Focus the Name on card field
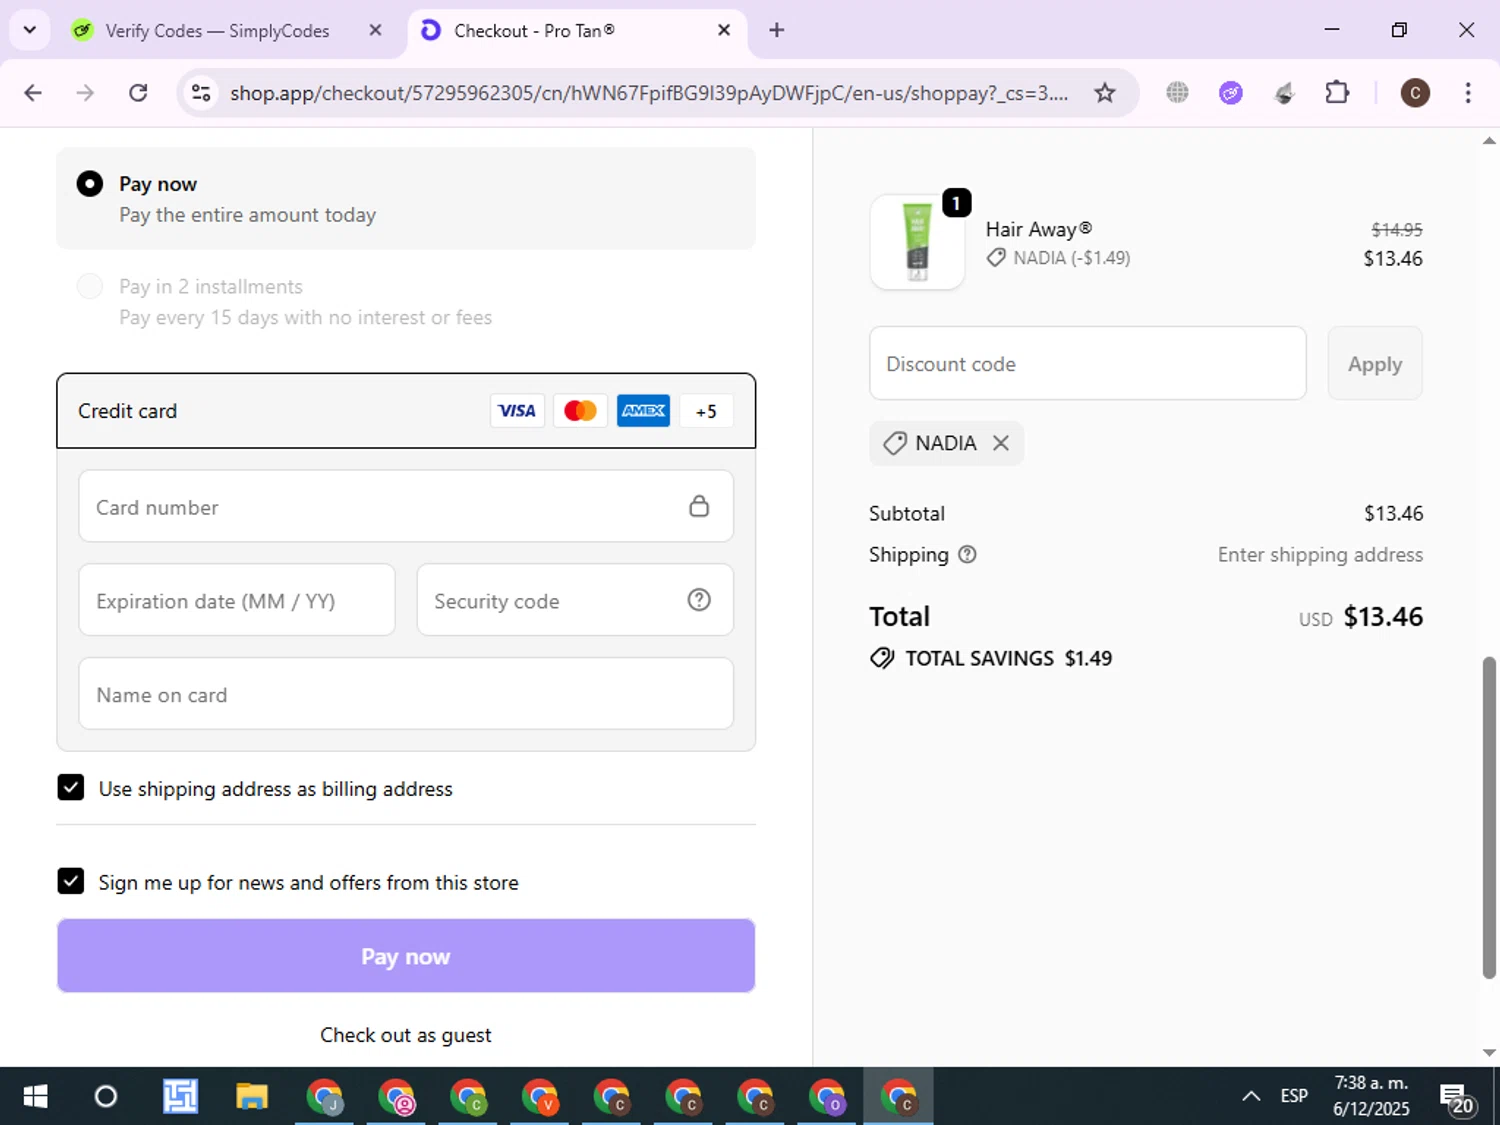Viewport: 1500px width, 1125px height. tap(406, 694)
